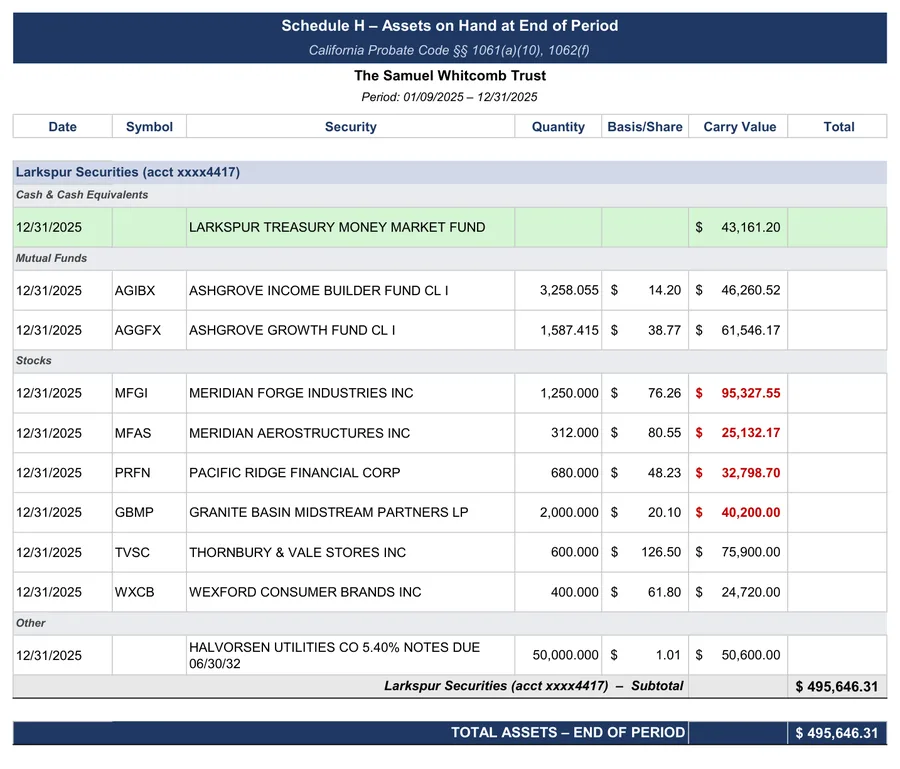The image size is (900, 769).
Task: Click date cell in the money market row
Action: click(x=63, y=227)
